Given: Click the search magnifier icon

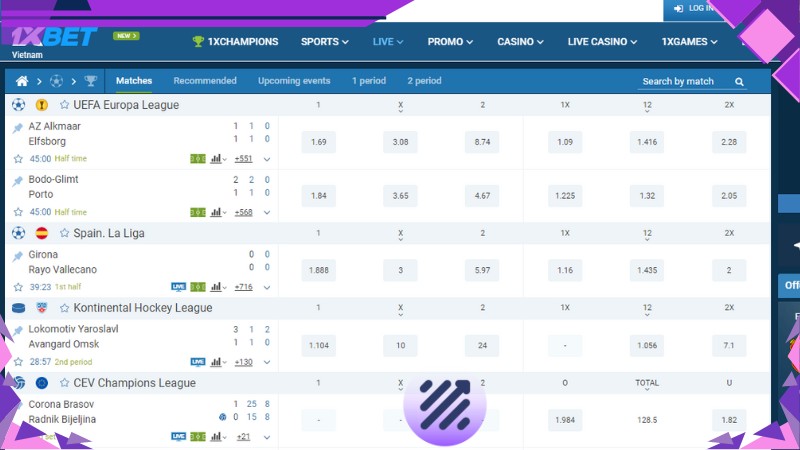Looking at the screenshot, I should 739,82.
